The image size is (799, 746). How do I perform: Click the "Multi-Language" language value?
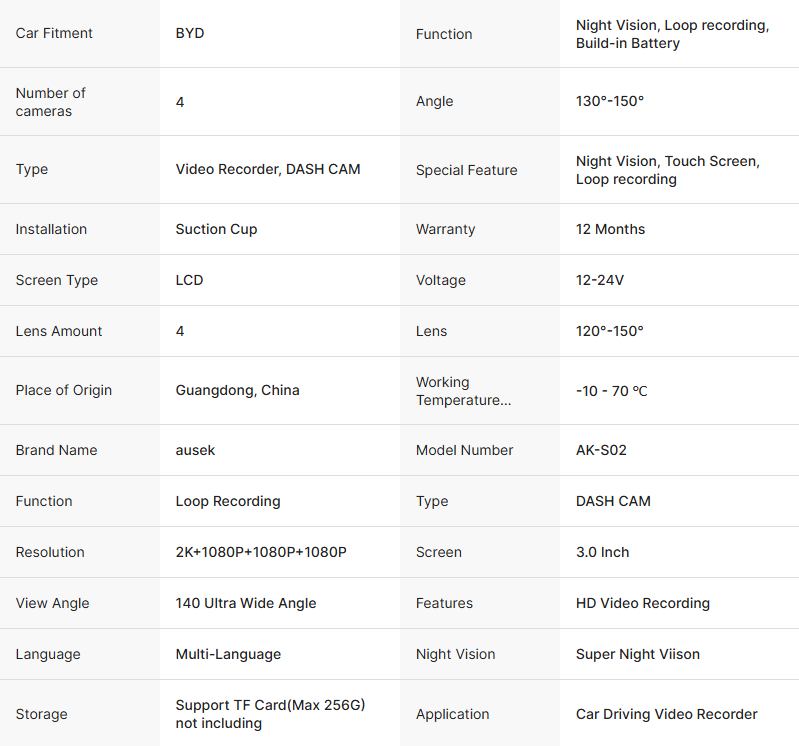pyautogui.click(x=228, y=654)
